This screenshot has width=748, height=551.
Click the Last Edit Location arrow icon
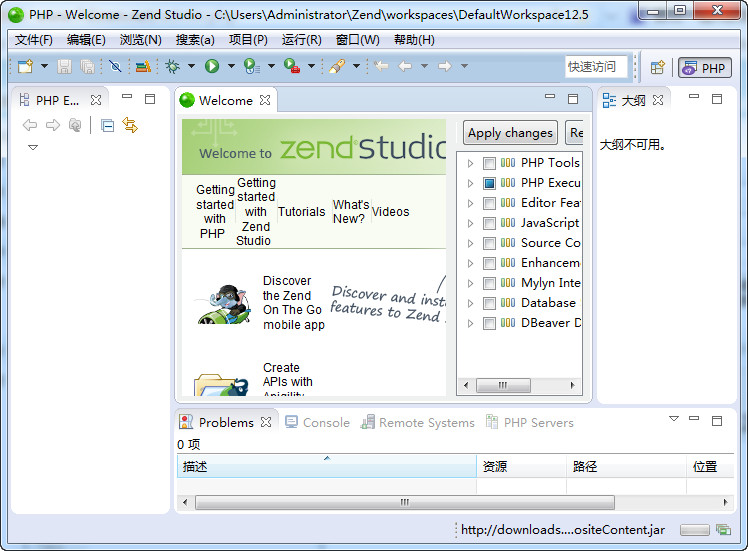click(x=381, y=66)
